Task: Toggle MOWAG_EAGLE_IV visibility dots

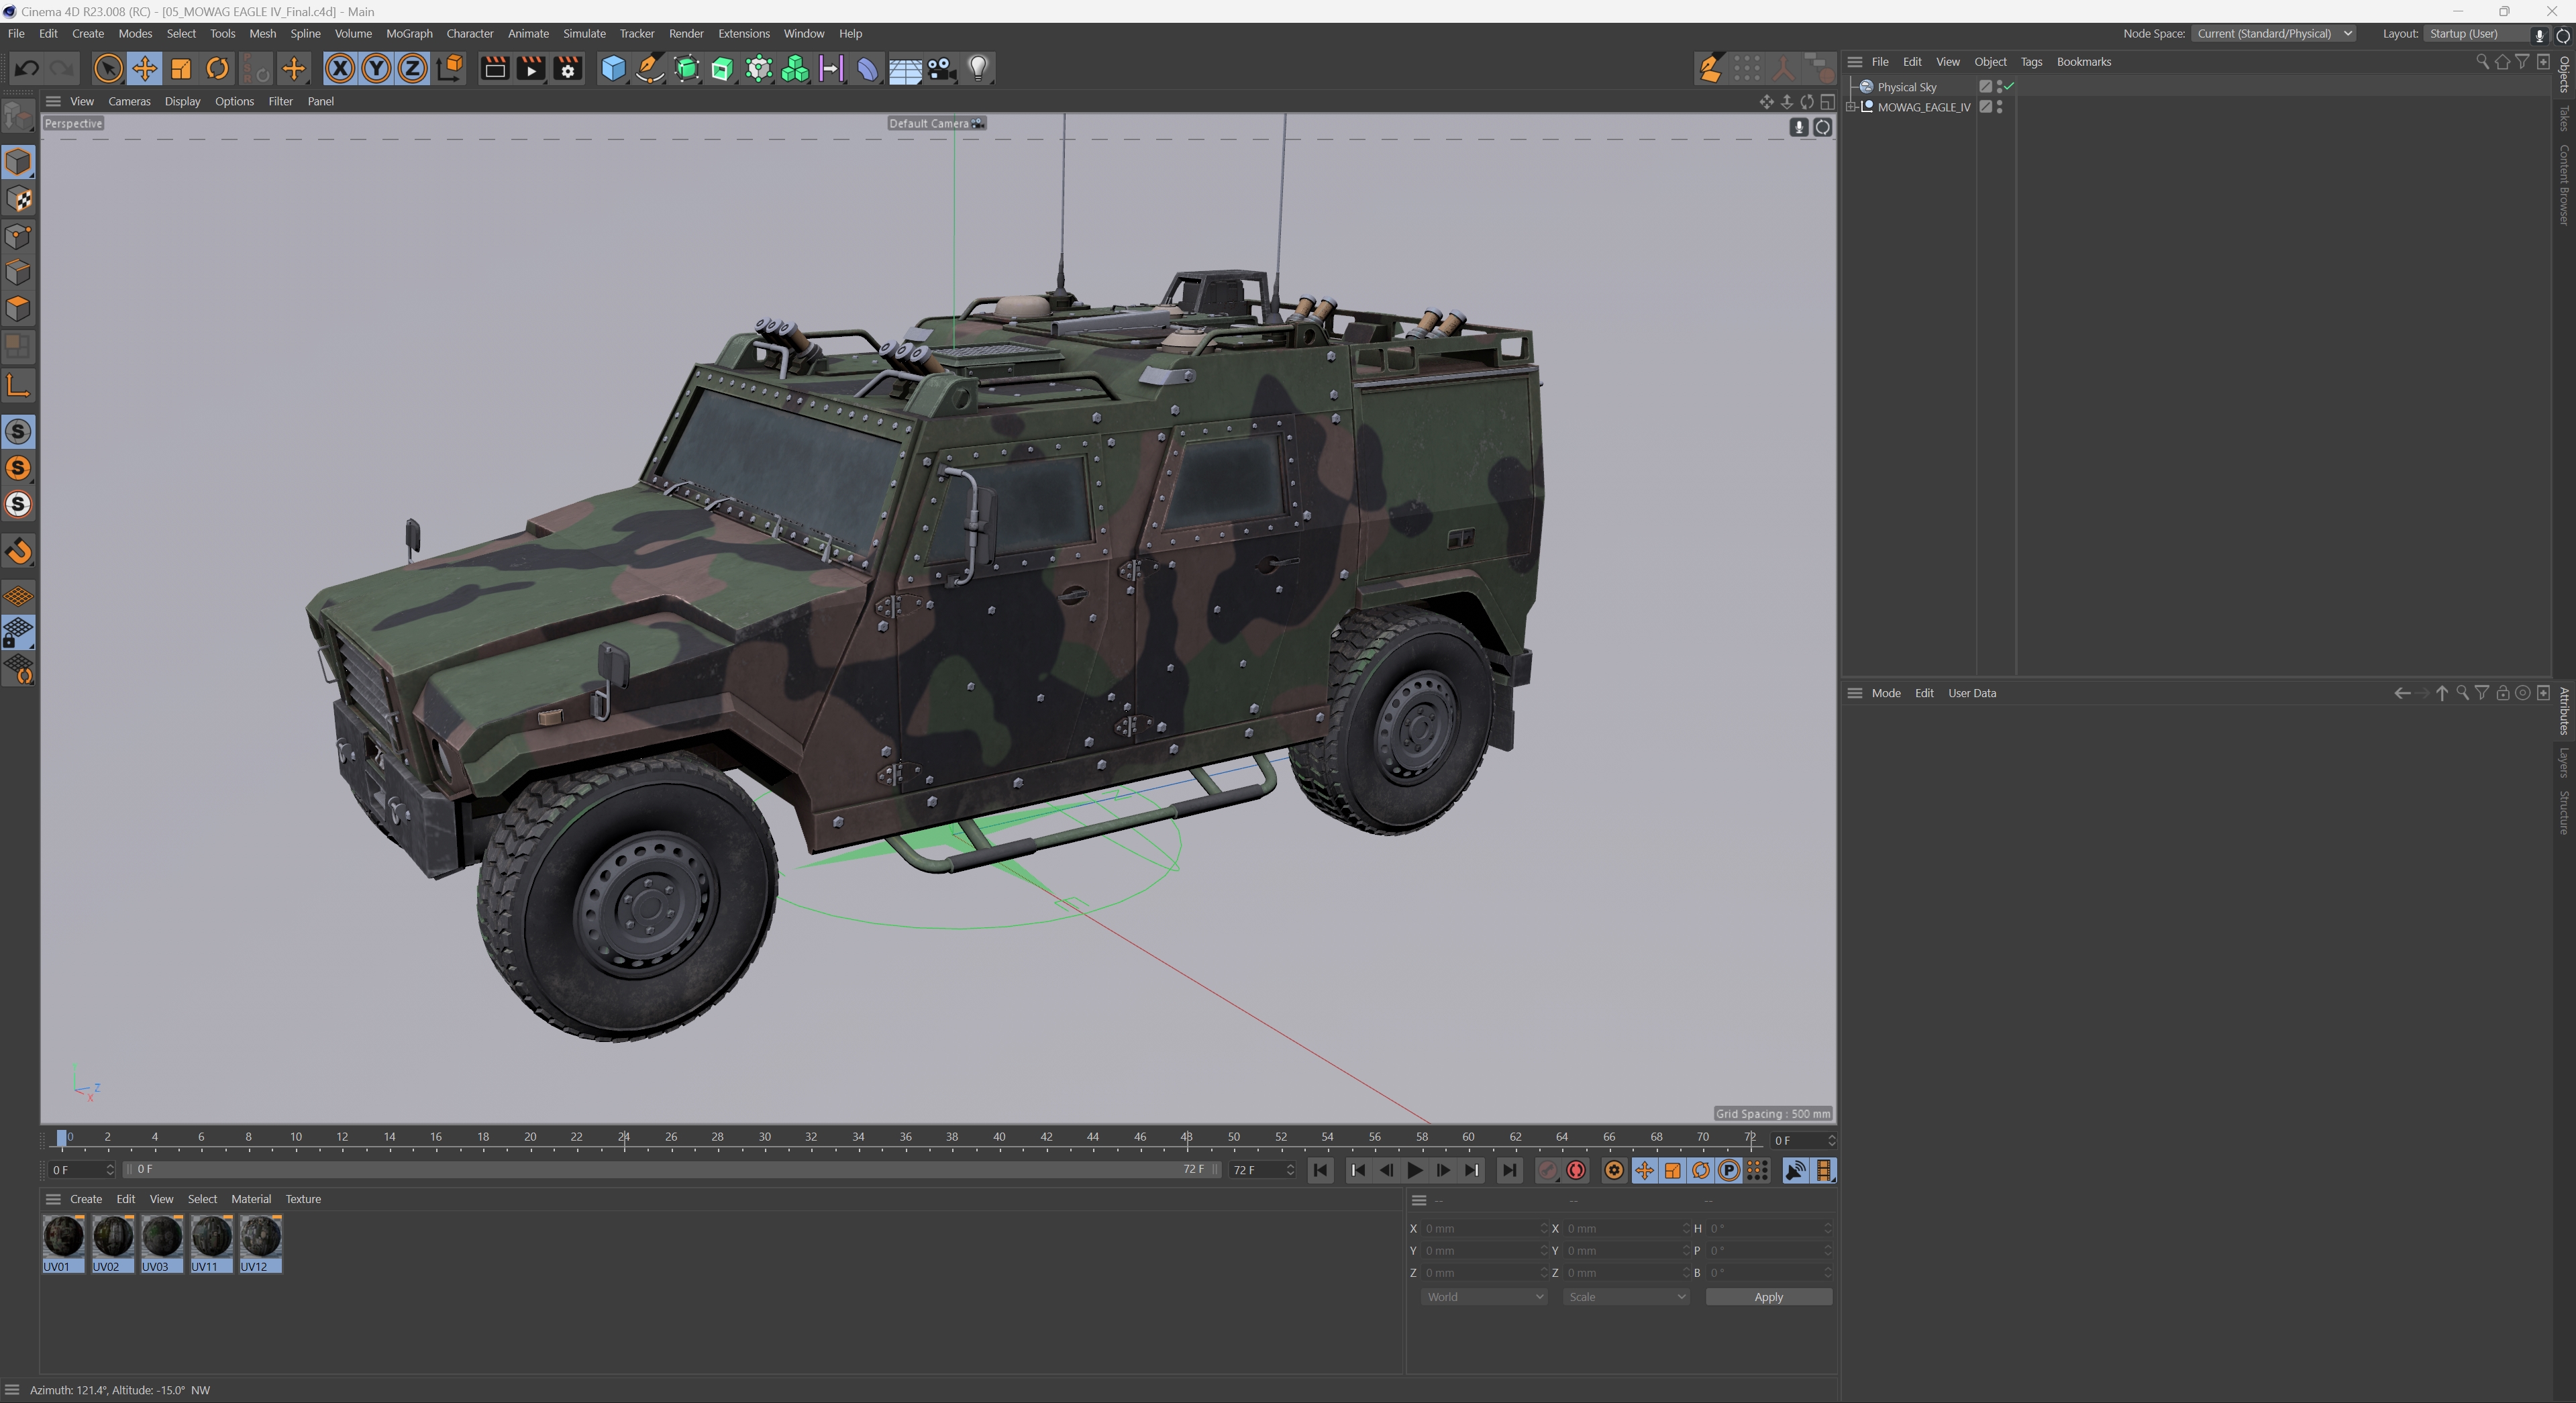Action: [1999, 107]
